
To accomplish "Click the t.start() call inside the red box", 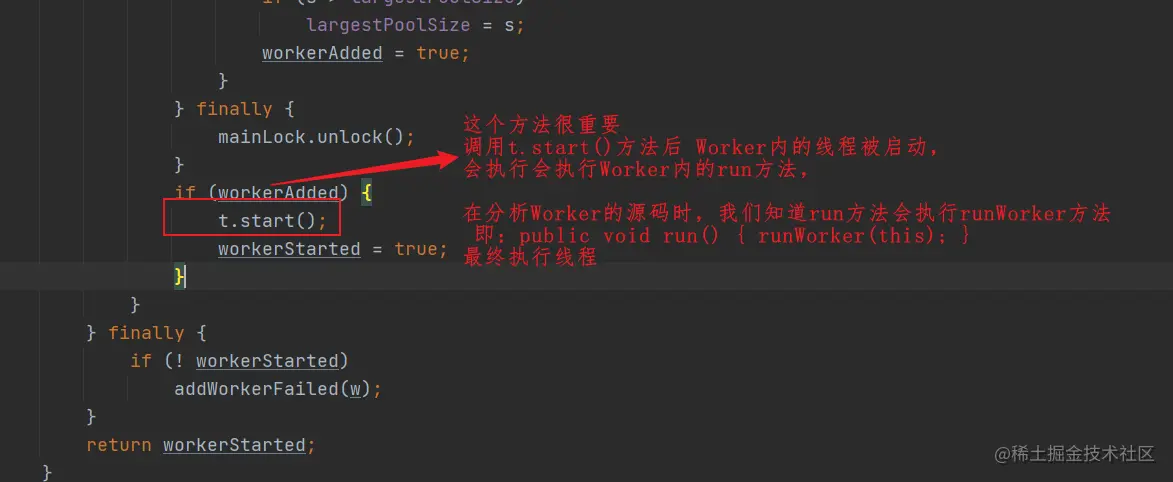I will click(x=272, y=221).
